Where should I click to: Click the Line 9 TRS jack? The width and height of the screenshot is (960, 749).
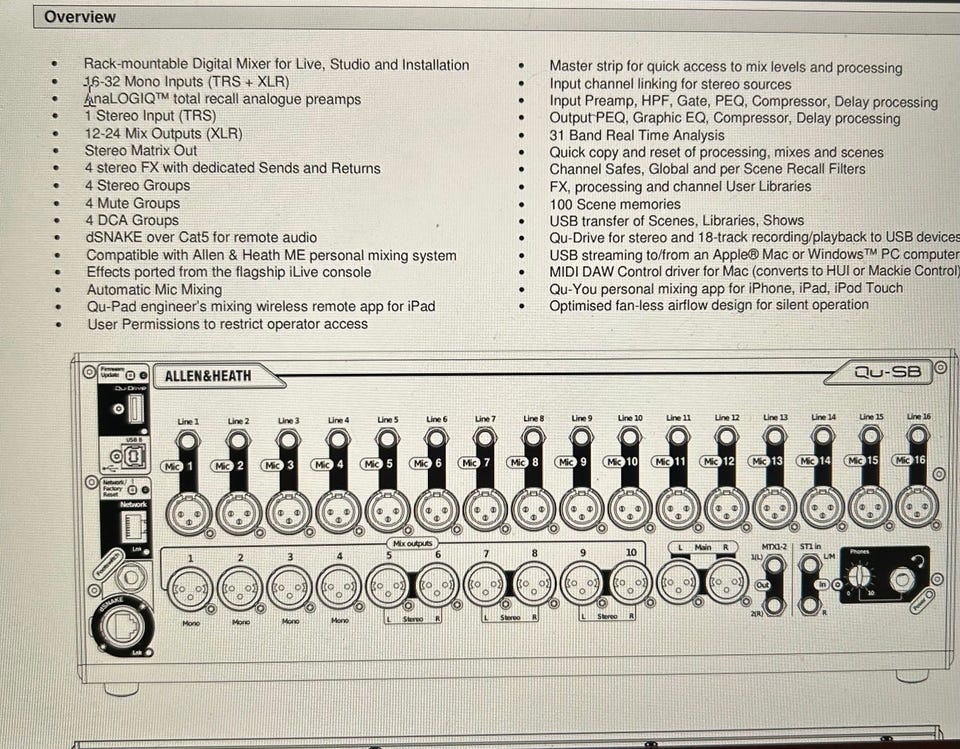[582, 437]
